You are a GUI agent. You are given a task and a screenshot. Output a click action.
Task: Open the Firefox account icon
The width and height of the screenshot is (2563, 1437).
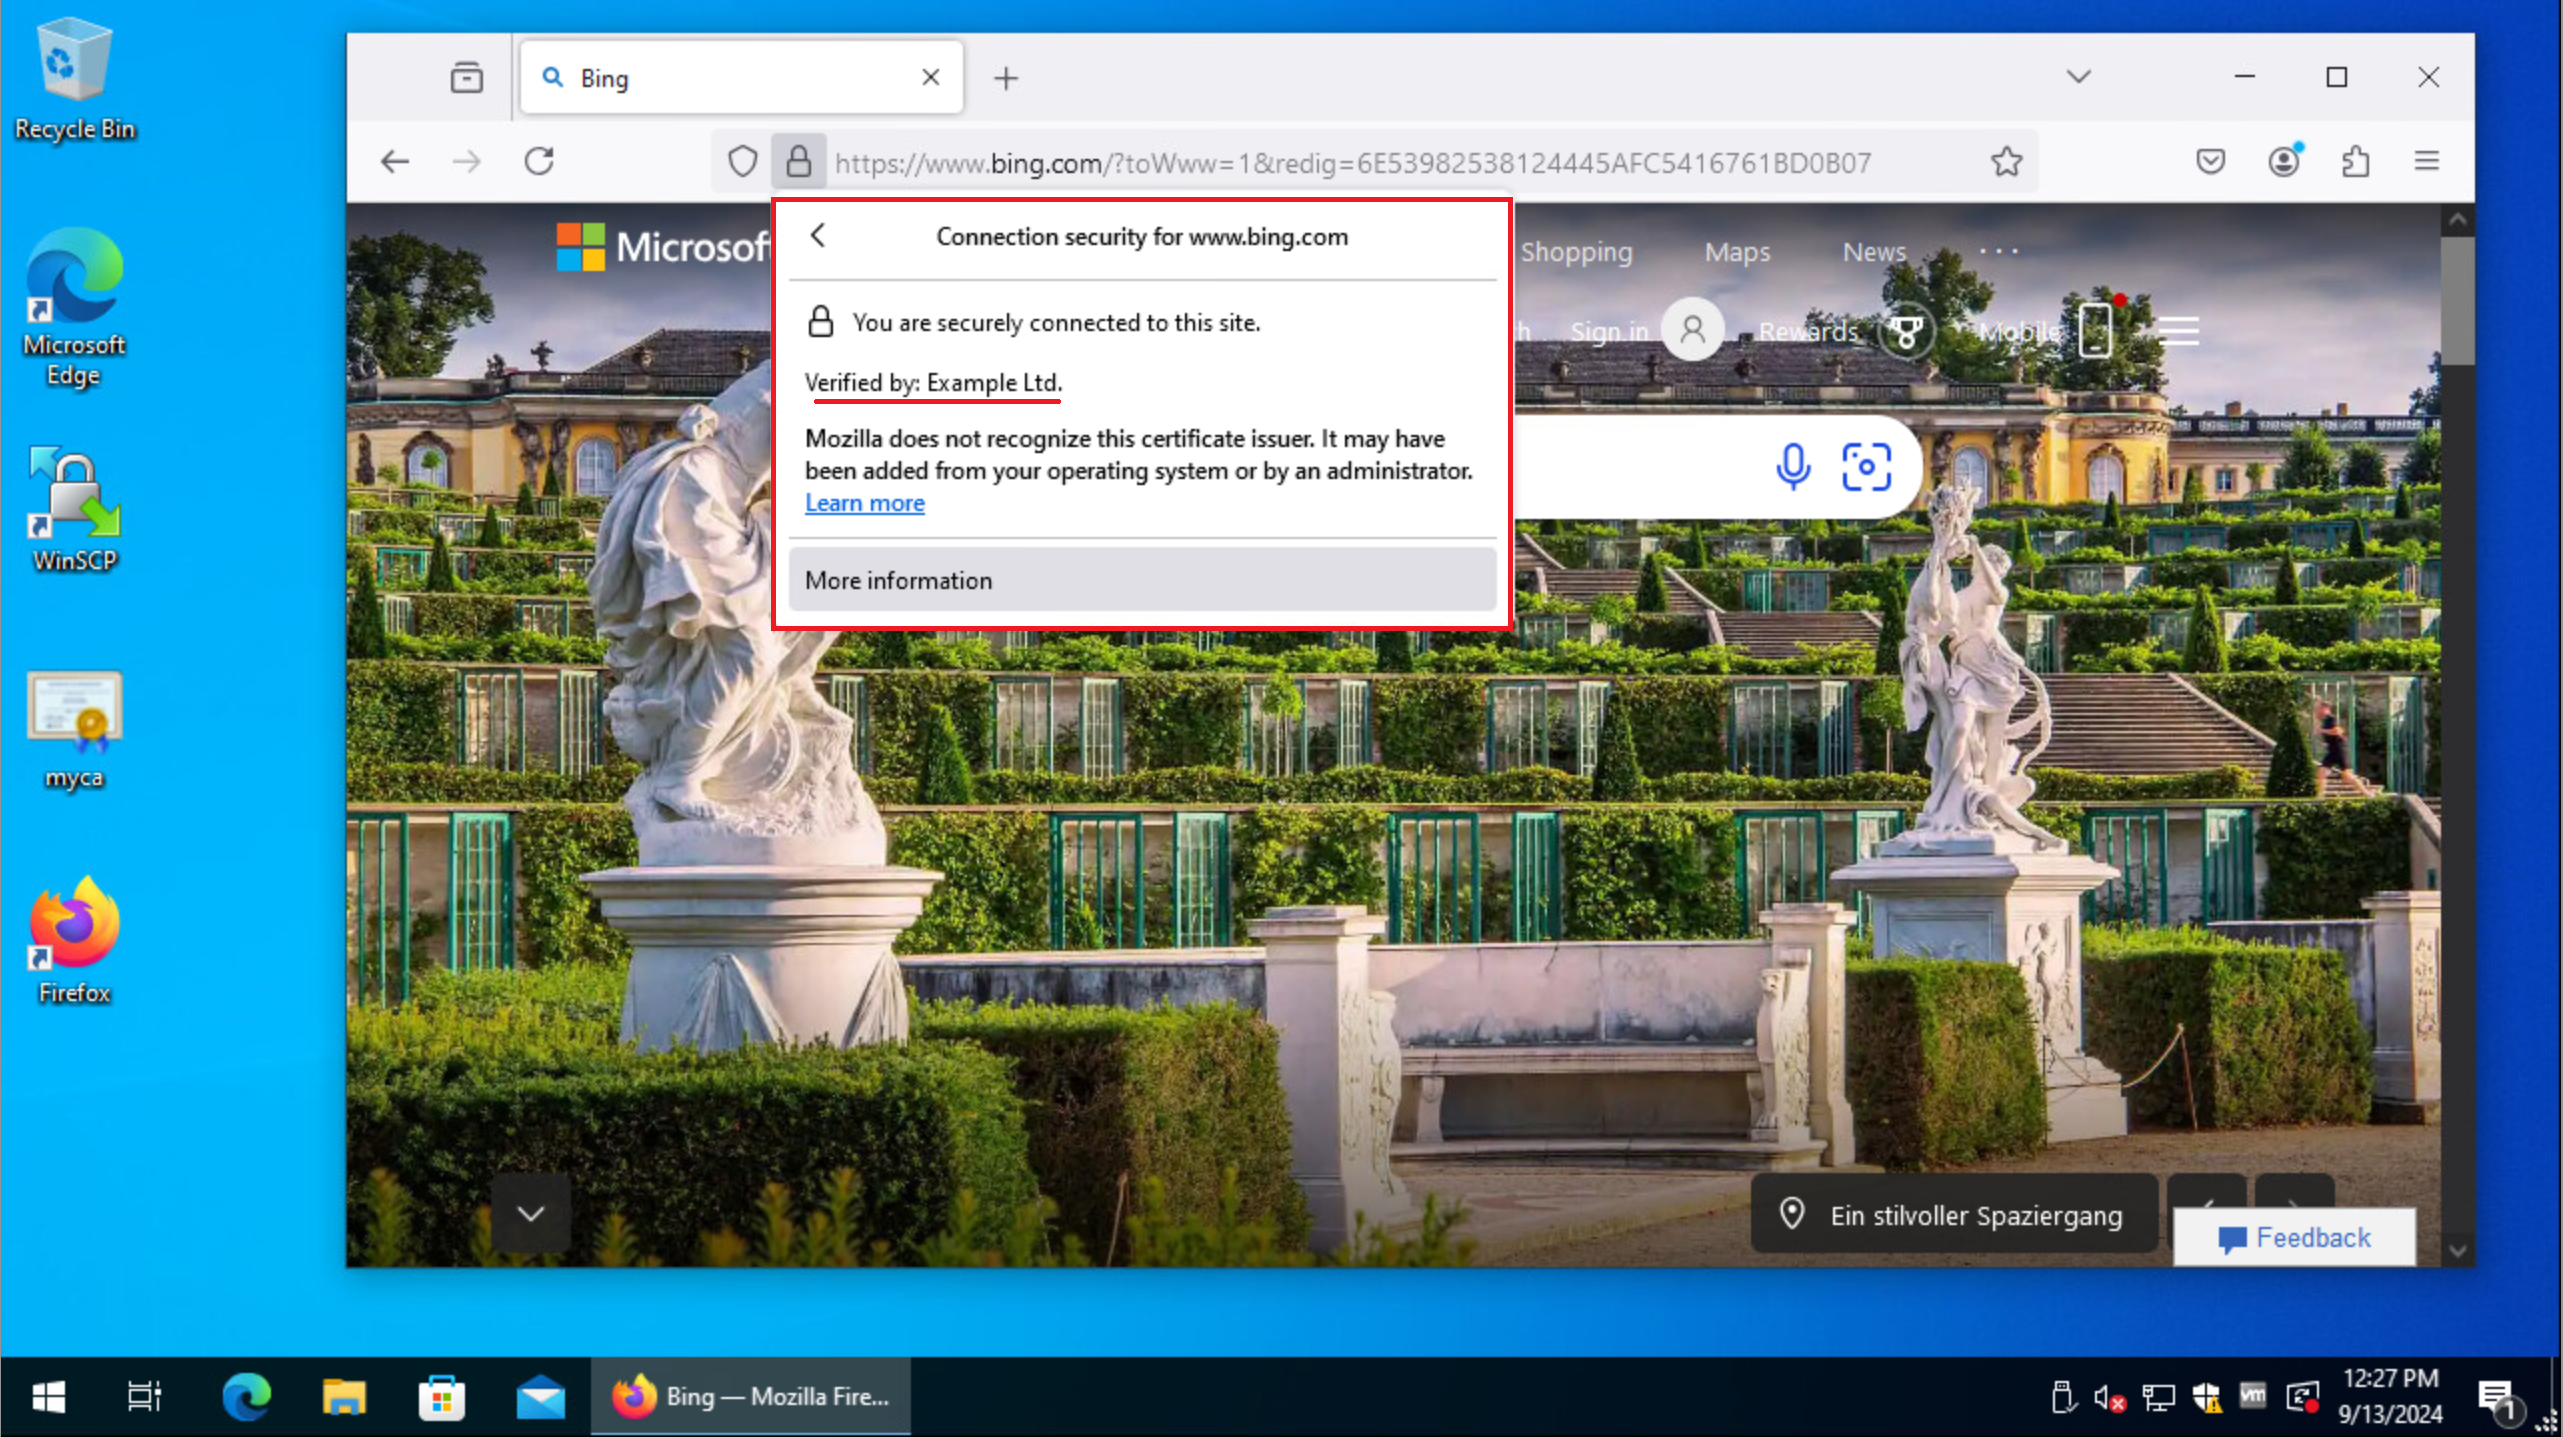[2284, 161]
